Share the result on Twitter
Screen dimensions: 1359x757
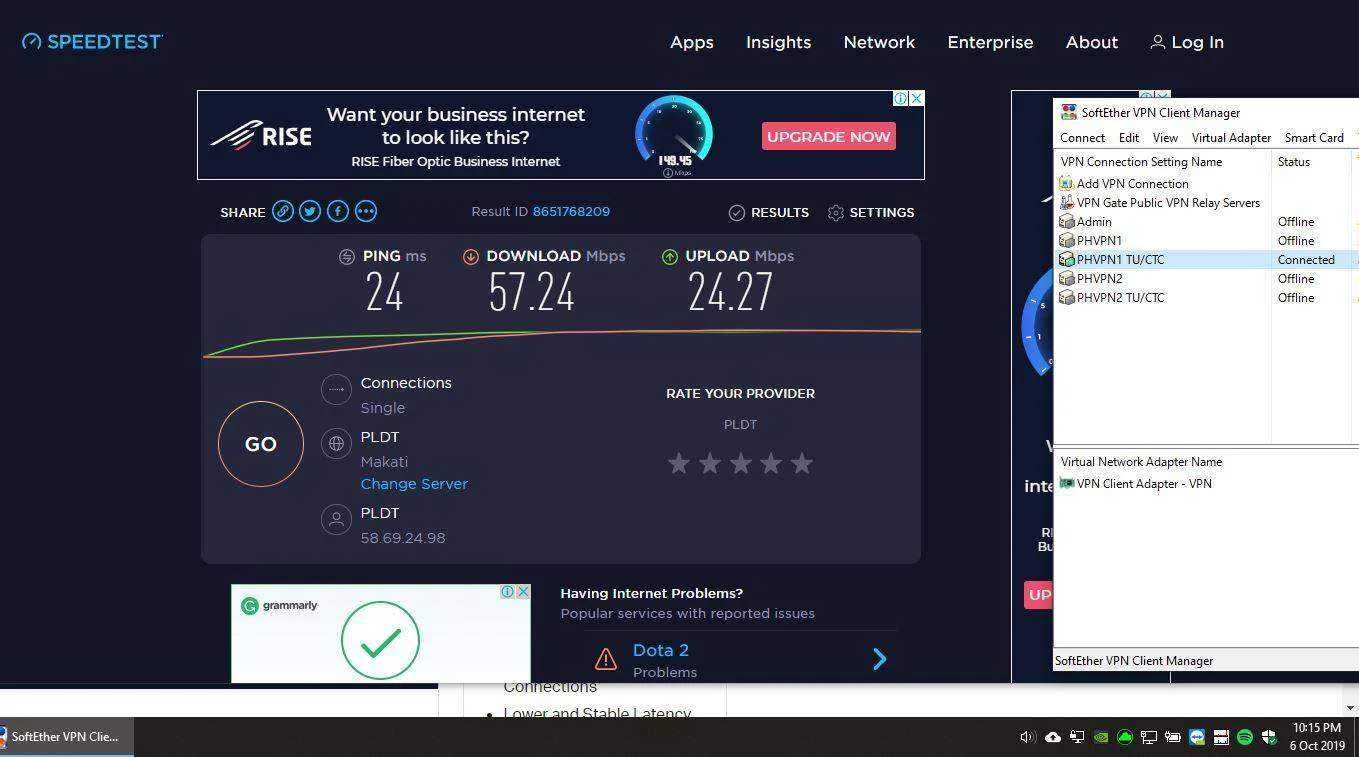point(310,211)
